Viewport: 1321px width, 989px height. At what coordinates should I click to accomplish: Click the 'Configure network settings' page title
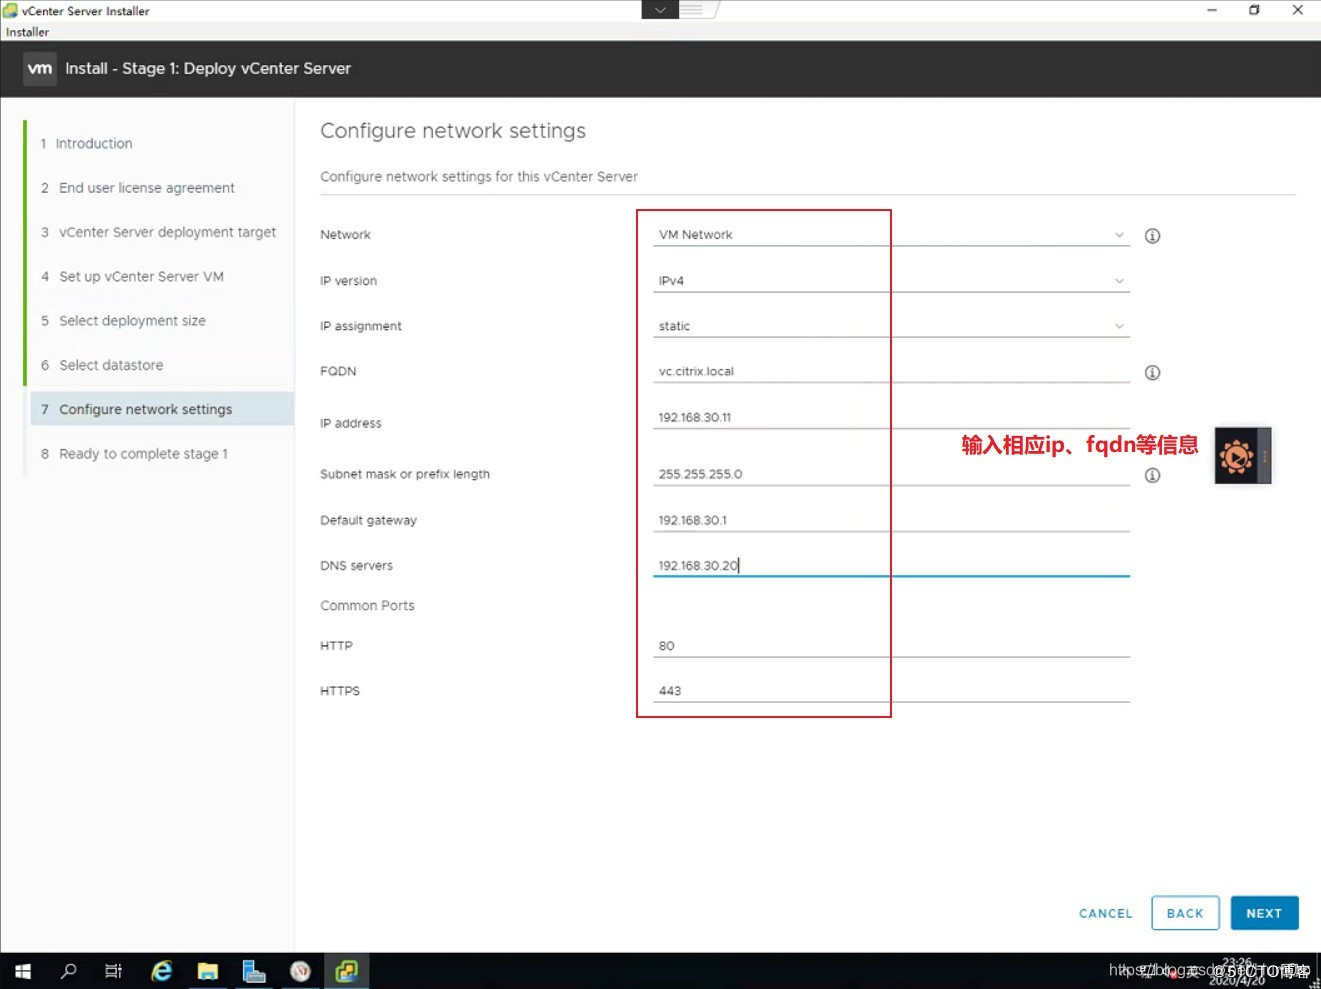pos(453,131)
